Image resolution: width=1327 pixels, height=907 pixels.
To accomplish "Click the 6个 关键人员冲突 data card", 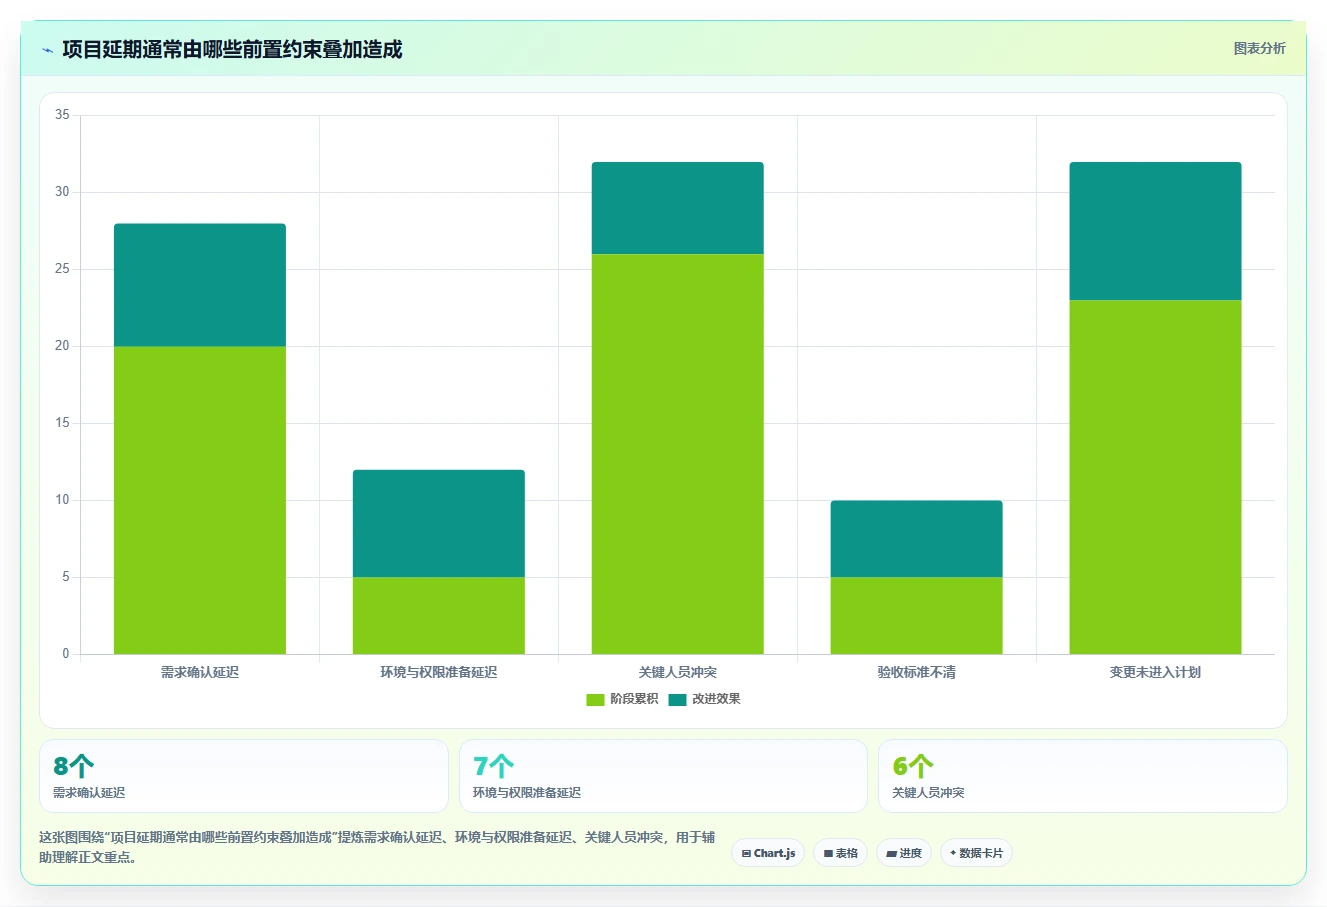I will 1082,776.
